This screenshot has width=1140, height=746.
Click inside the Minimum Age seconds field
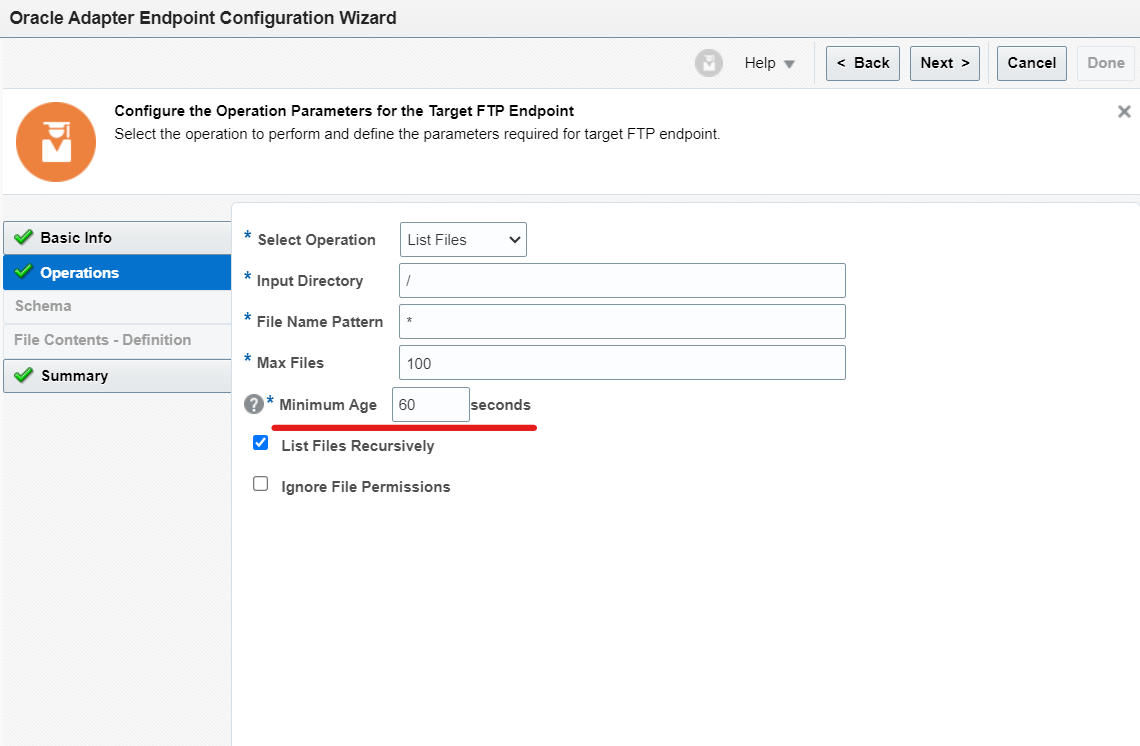[430, 404]
